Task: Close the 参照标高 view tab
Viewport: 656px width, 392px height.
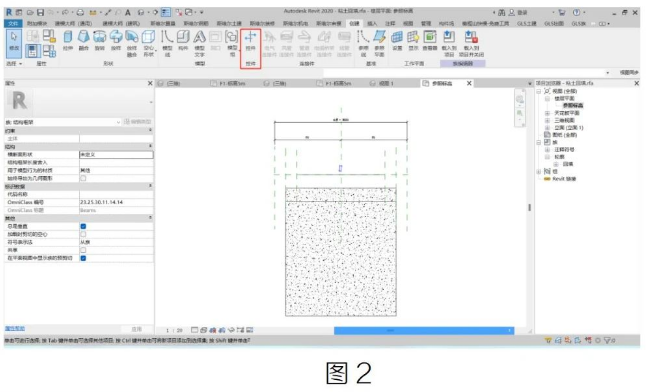Action: coord(469,84)
